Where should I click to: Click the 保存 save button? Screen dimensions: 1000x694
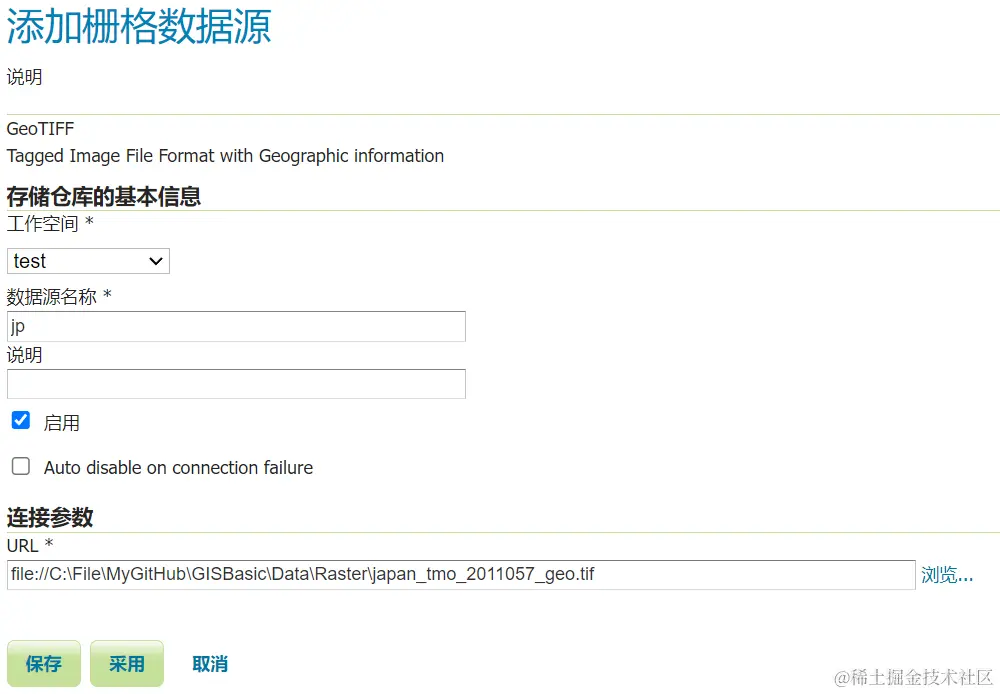pos(44,663)
